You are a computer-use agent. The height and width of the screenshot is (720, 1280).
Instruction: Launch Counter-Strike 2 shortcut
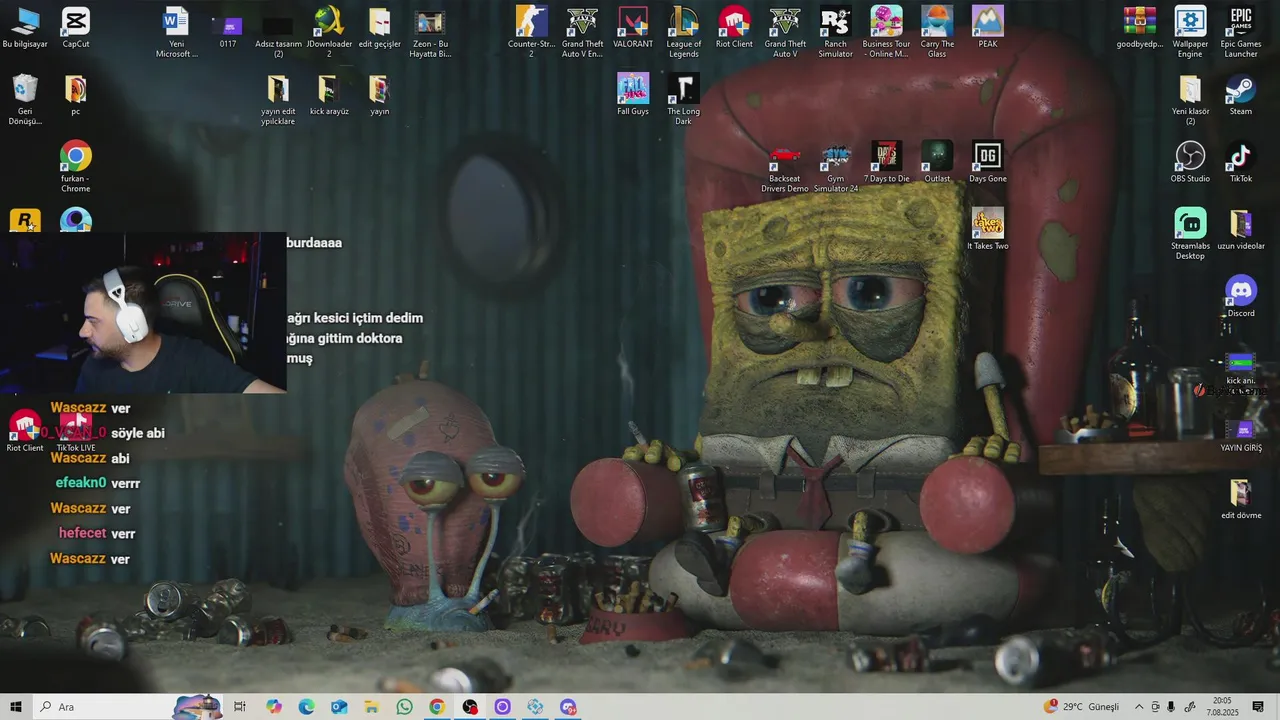(531, 33)
